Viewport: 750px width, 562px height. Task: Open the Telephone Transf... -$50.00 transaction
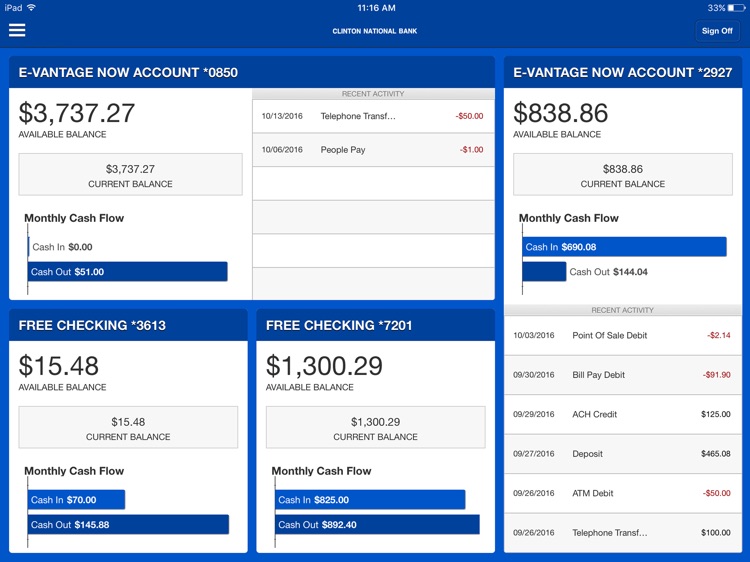click(x=373, y=116)
